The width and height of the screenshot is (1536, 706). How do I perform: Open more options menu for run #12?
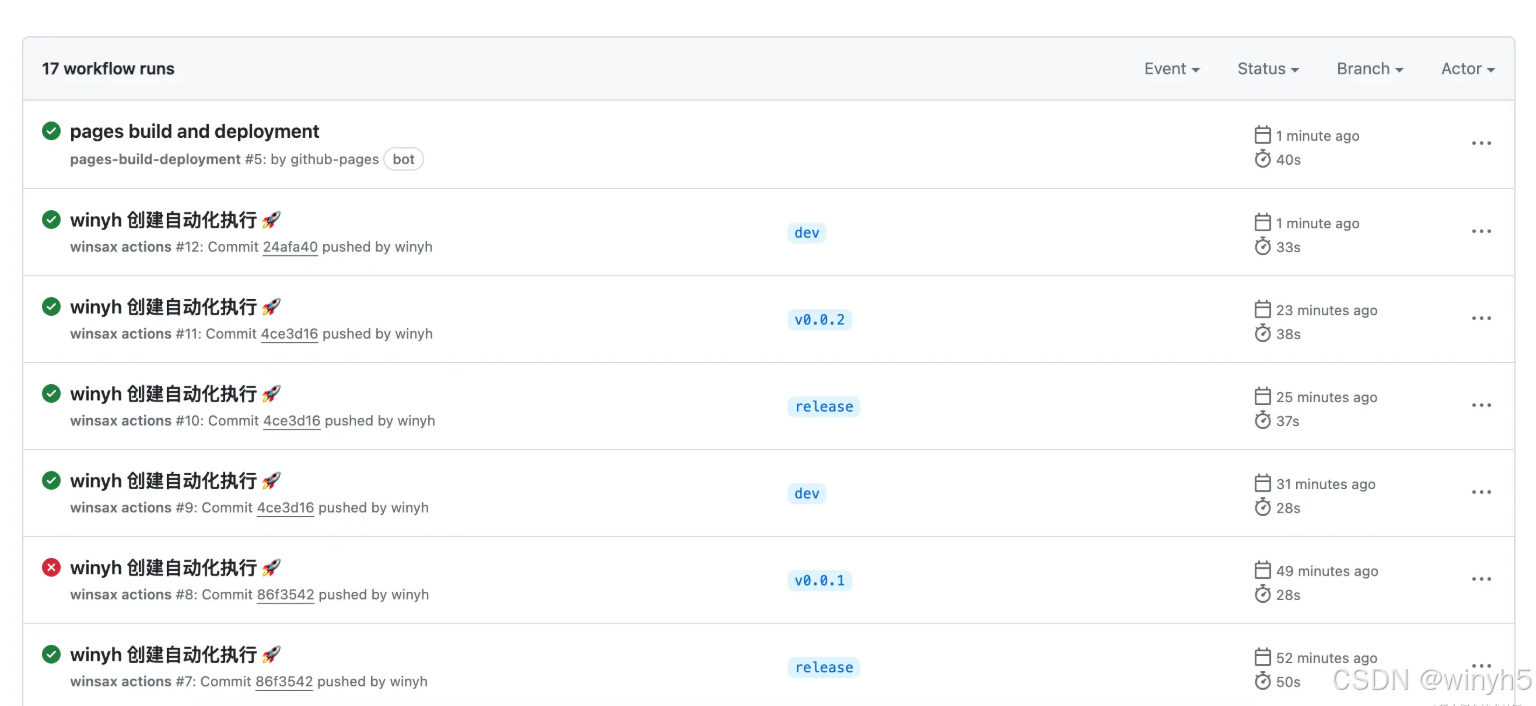[x=1481, y=232]
